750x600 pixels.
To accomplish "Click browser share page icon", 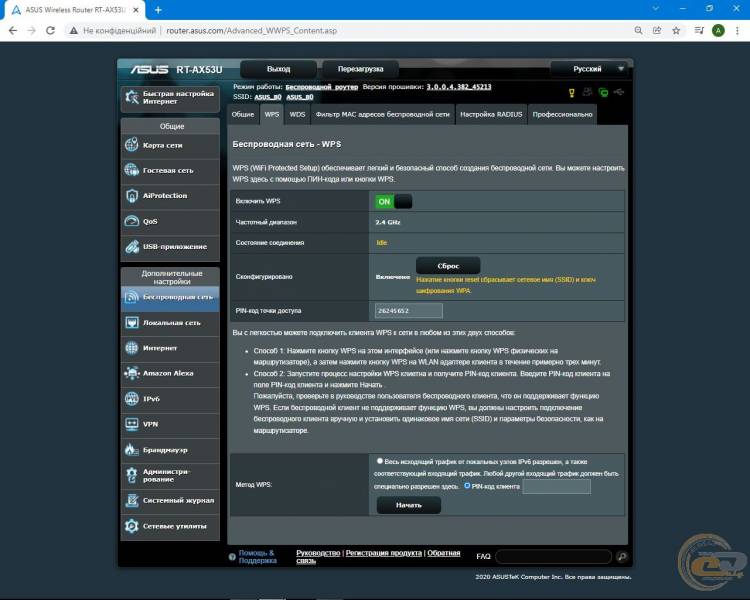I will coord(657,31).
